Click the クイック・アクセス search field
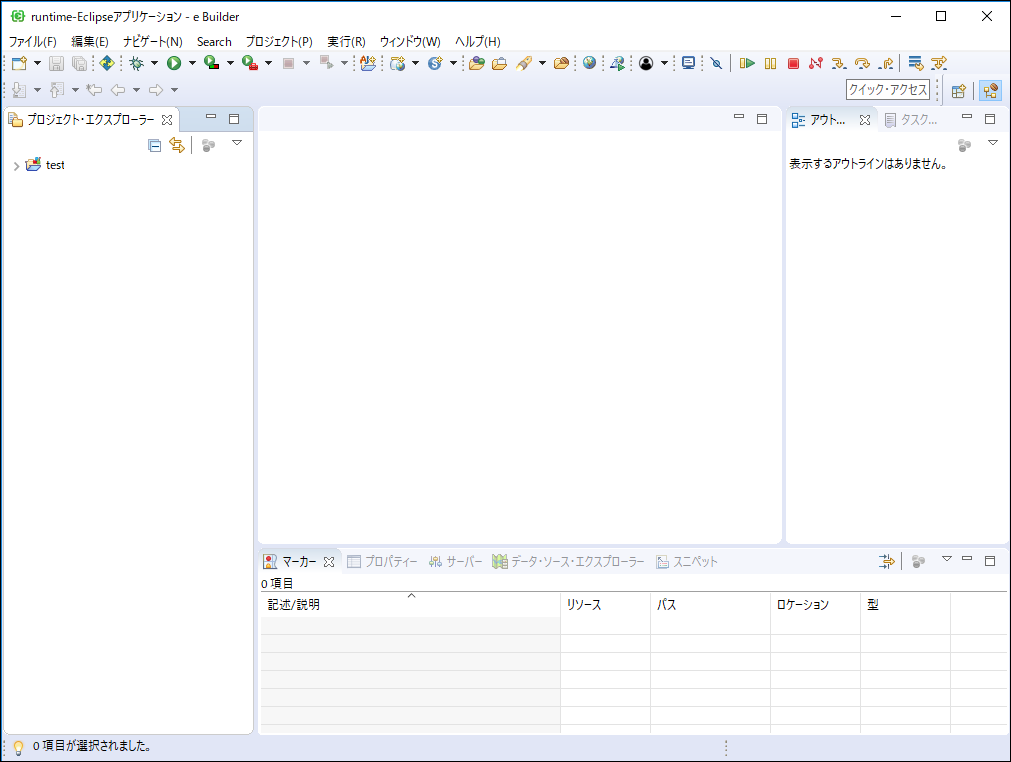The height and width of the screenshot is (762, 1011). coord(888,90)
